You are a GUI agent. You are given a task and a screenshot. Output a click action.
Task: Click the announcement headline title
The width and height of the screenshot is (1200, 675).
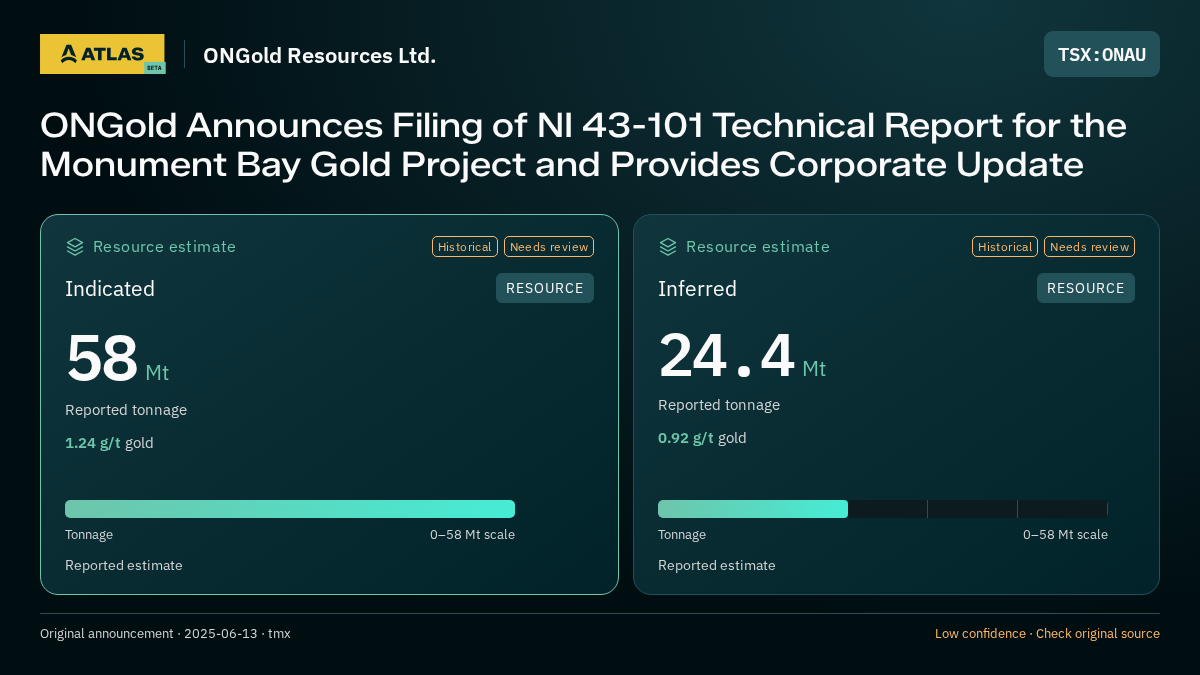(x=583, y=145)
